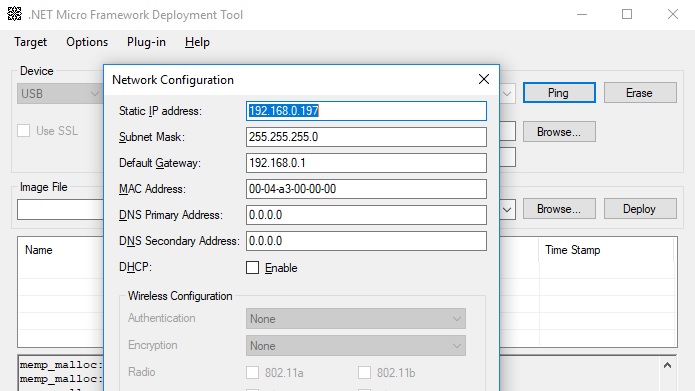Check the 802.11a radio option
This screenshot has height=391, width=695.
point(252,372)
